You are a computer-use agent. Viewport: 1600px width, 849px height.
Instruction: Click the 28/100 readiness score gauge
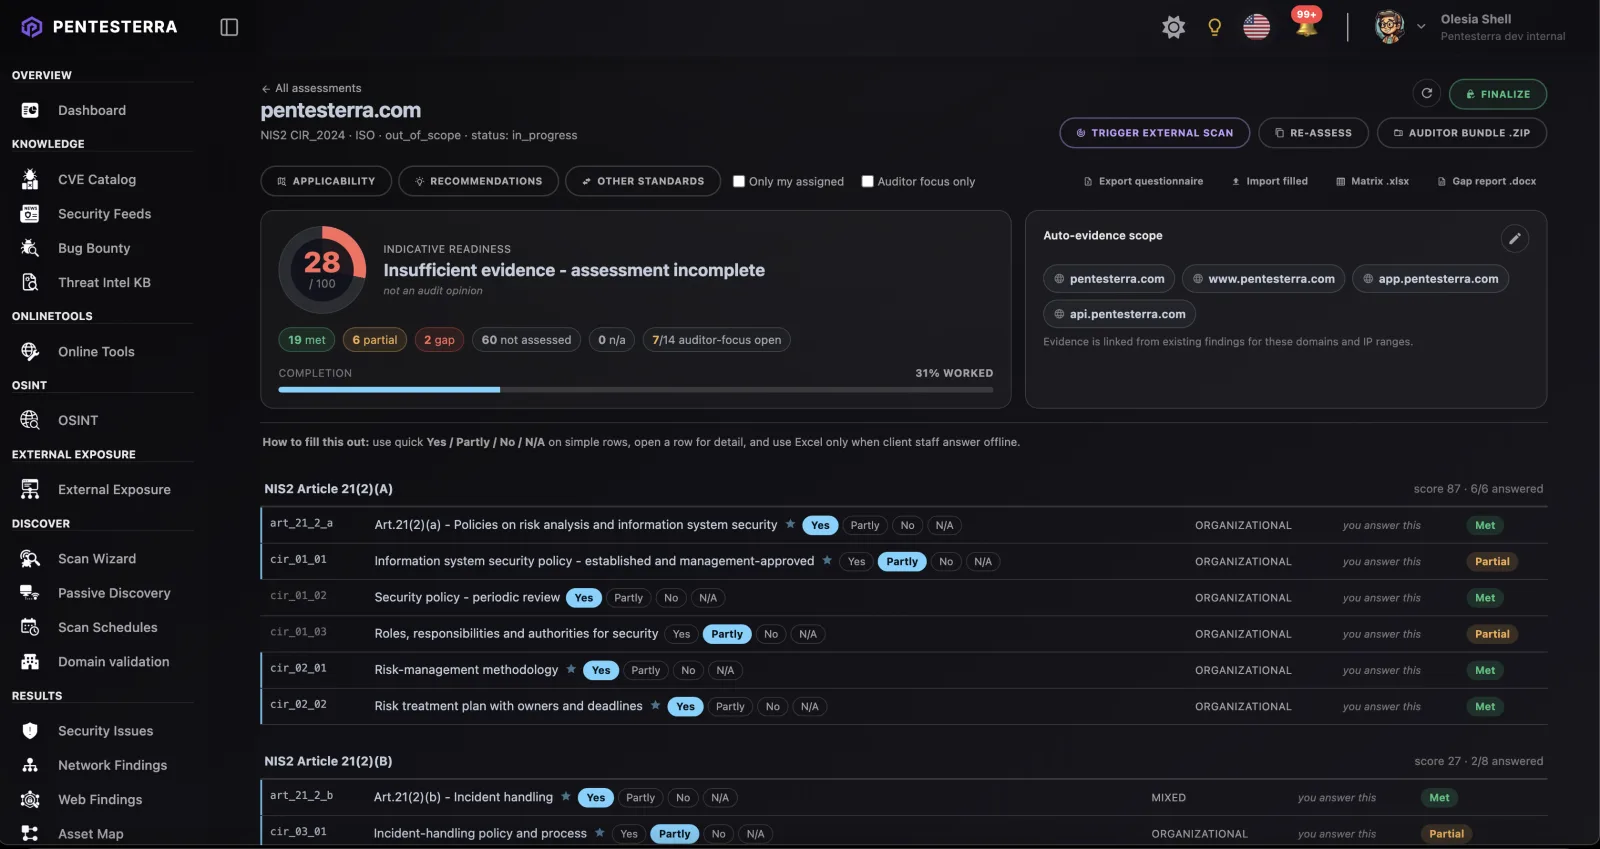pyautogui.click(x=322, y=270)
